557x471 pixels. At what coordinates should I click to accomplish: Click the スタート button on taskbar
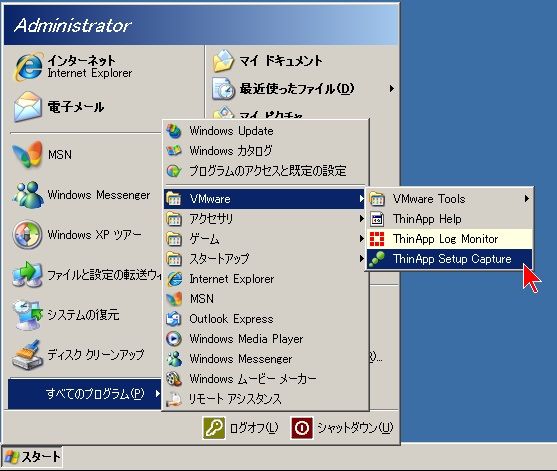(32, 457)
